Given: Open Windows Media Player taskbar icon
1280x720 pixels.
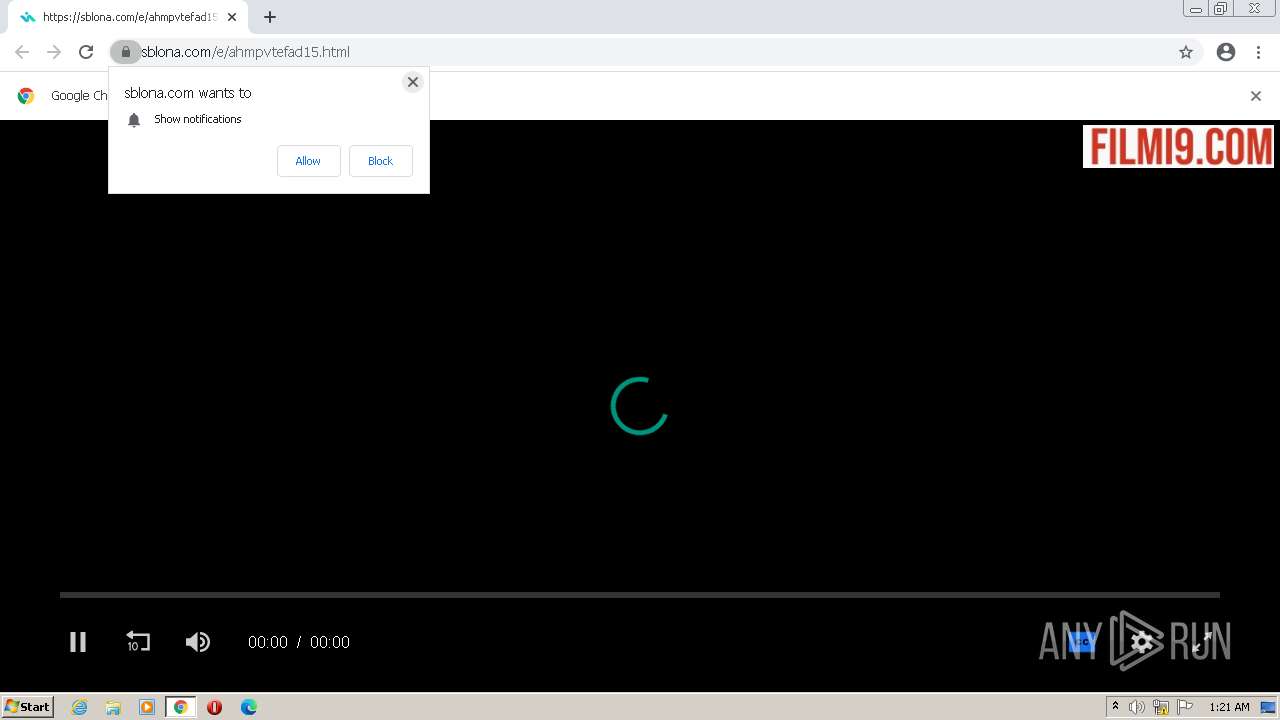Looking at the screenshot, I should [x=147, y=707].
